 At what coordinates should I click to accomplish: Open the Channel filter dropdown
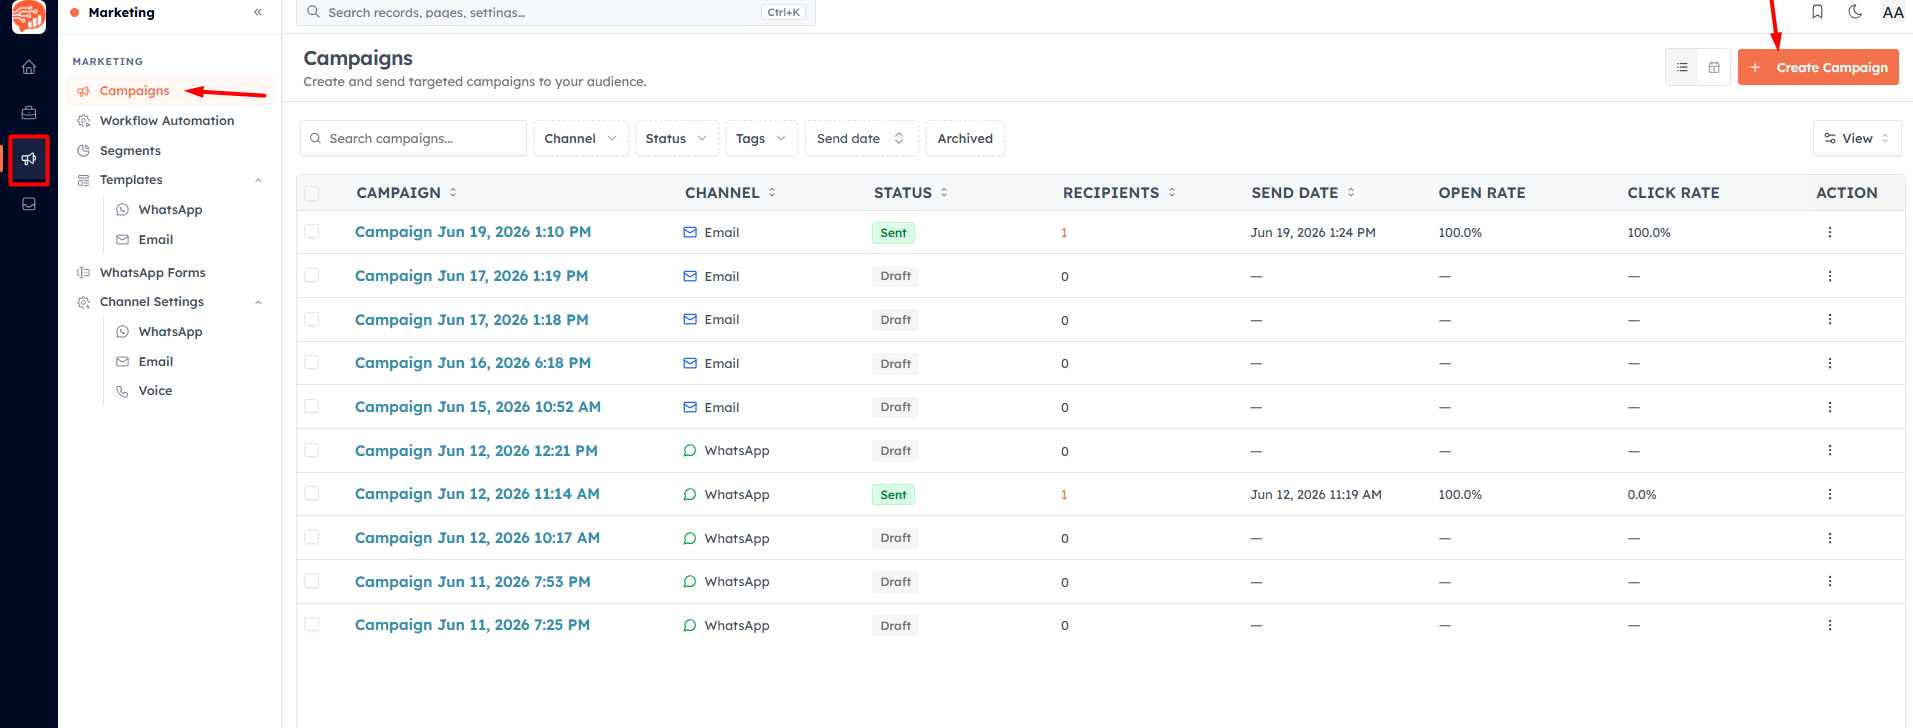coord(581,138)
